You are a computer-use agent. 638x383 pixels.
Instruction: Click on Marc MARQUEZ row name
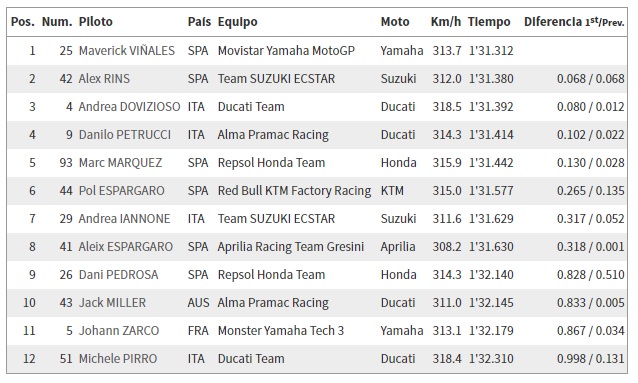point(120,163)
